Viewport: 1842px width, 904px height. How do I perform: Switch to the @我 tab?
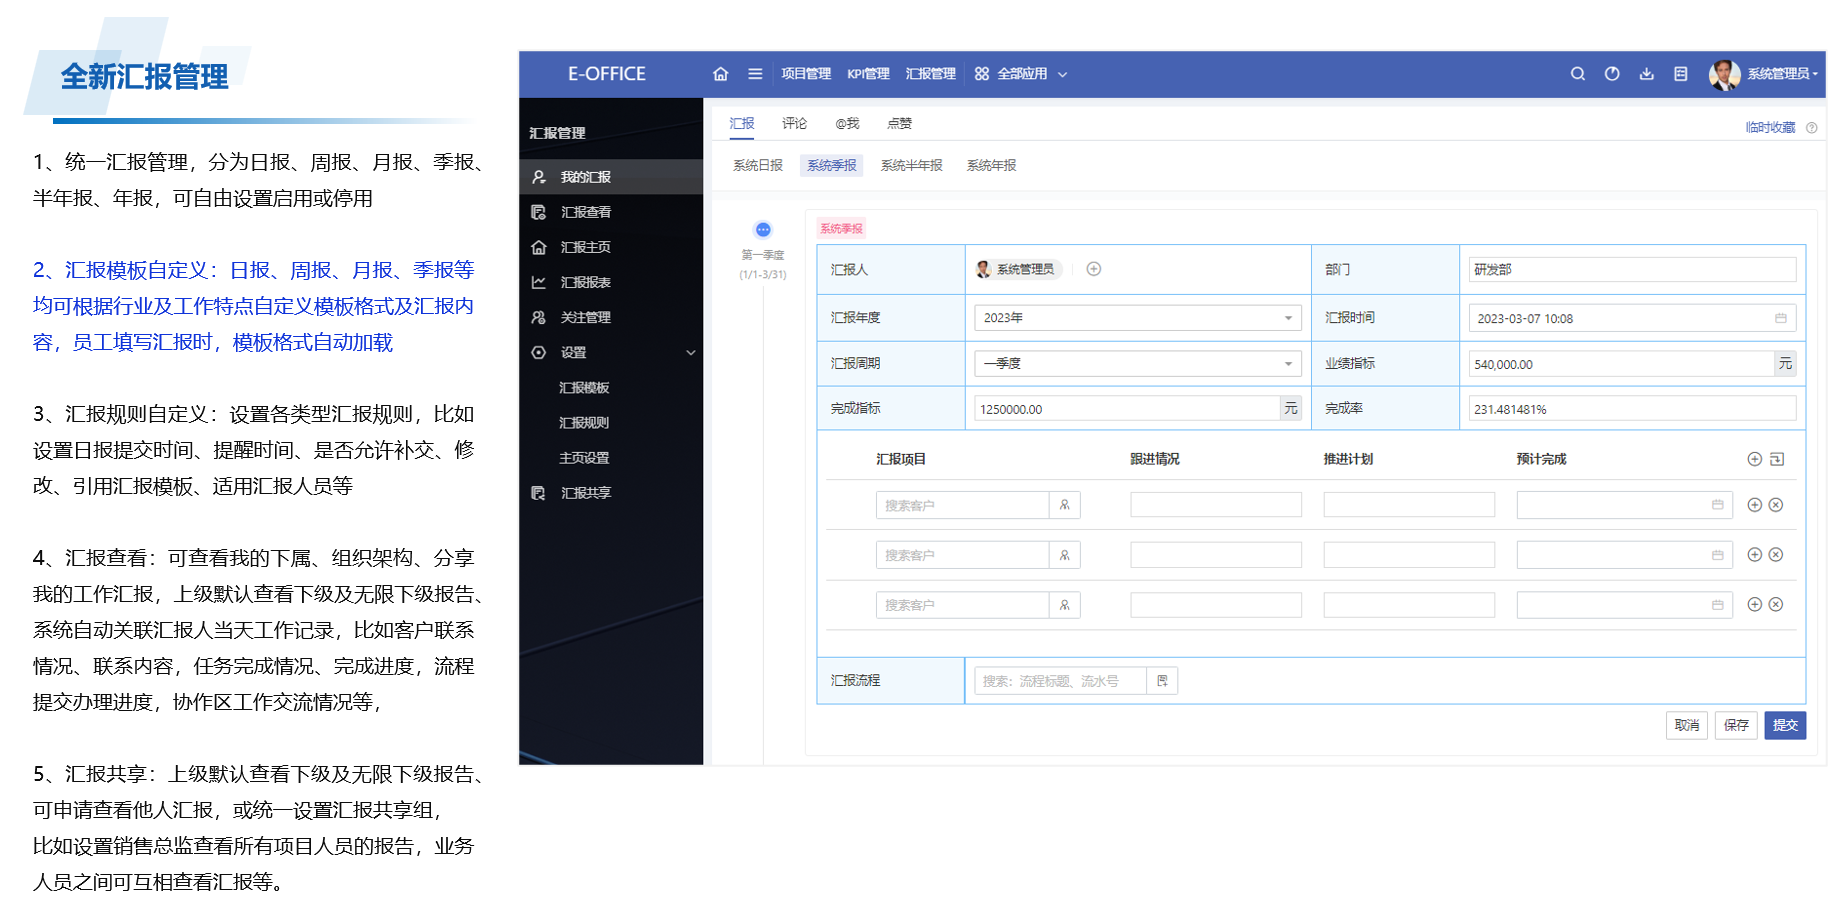847,124
